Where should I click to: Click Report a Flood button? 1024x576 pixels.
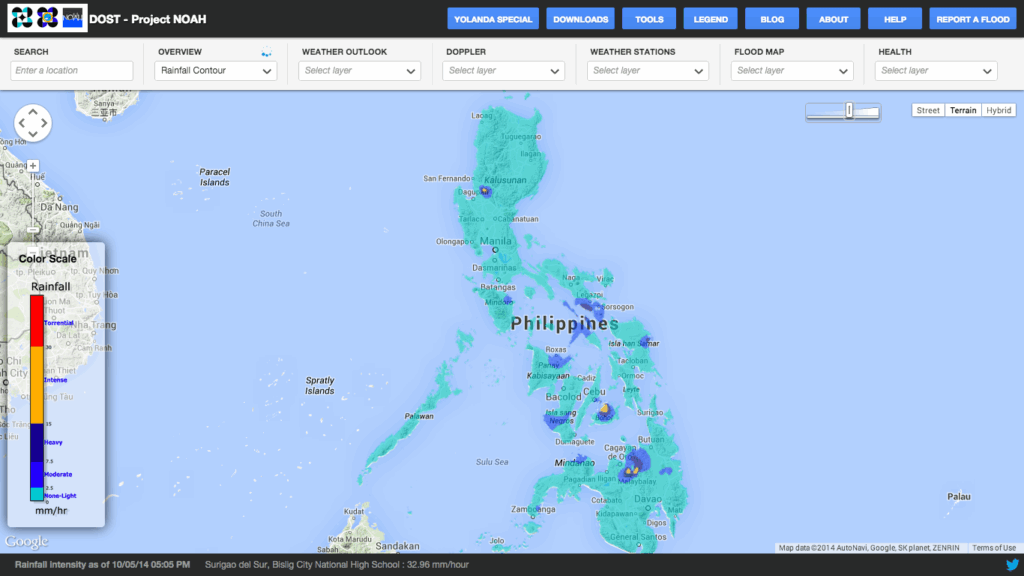point(973,19)
